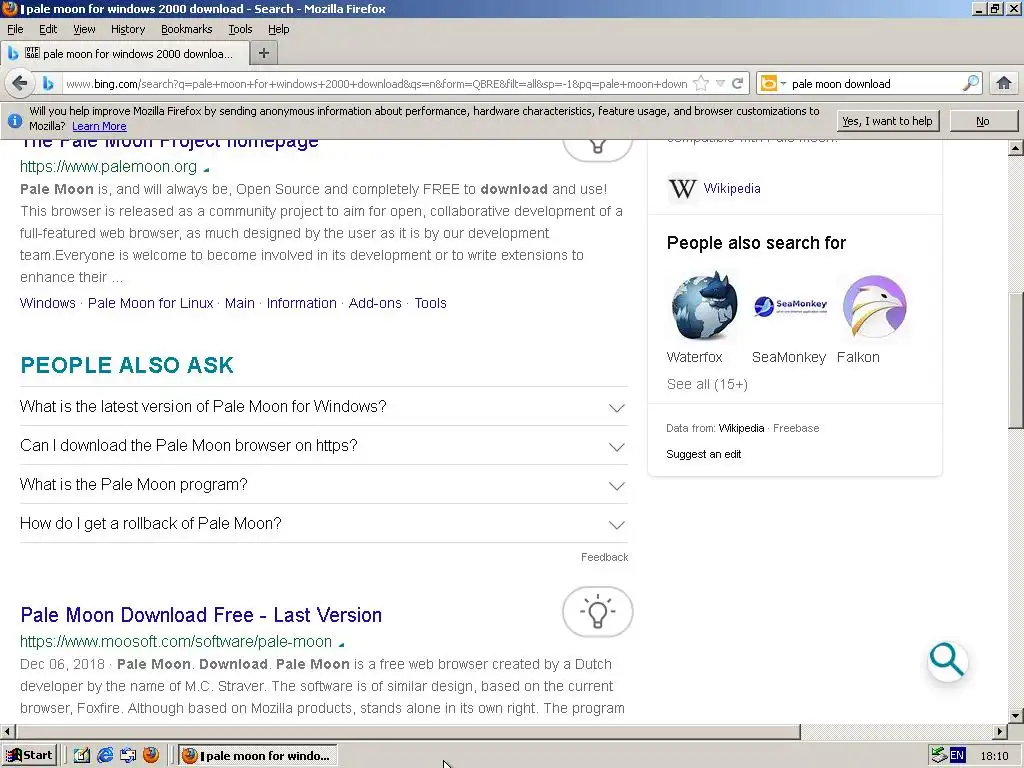
Task: Bookmark this page with the star icon
Action: click(x=701, y=84)
